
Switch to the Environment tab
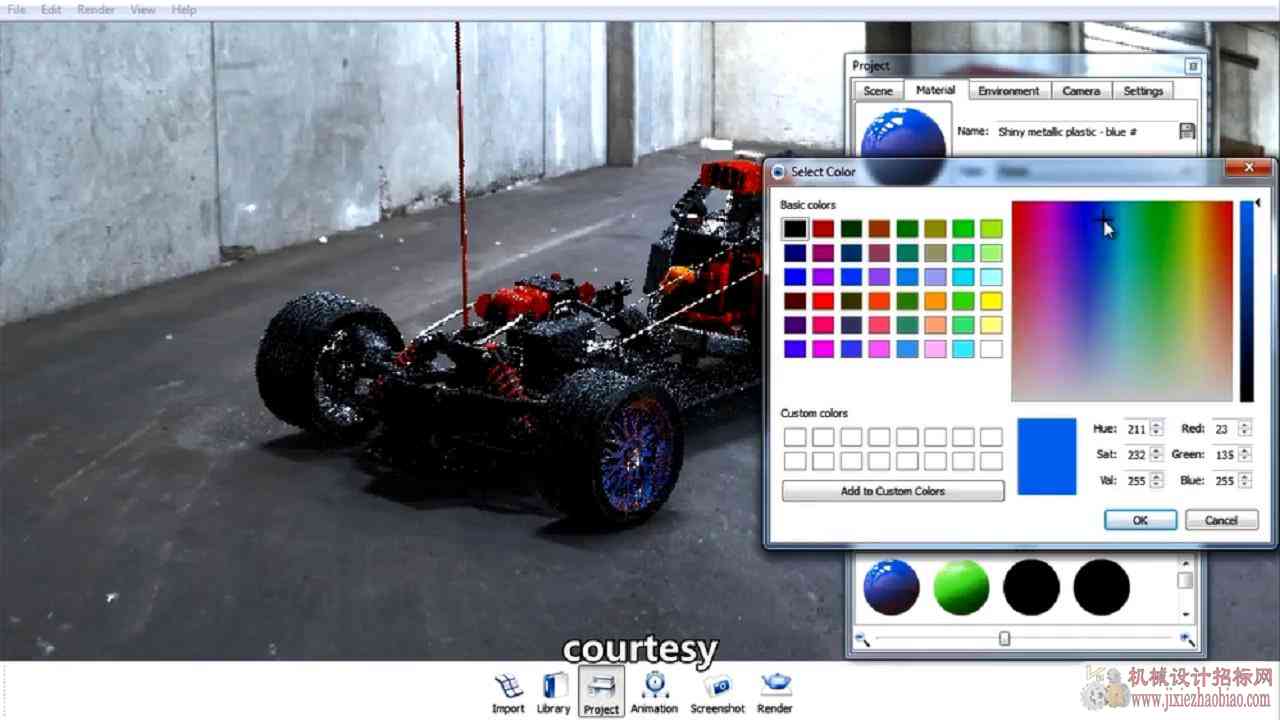1009,90
